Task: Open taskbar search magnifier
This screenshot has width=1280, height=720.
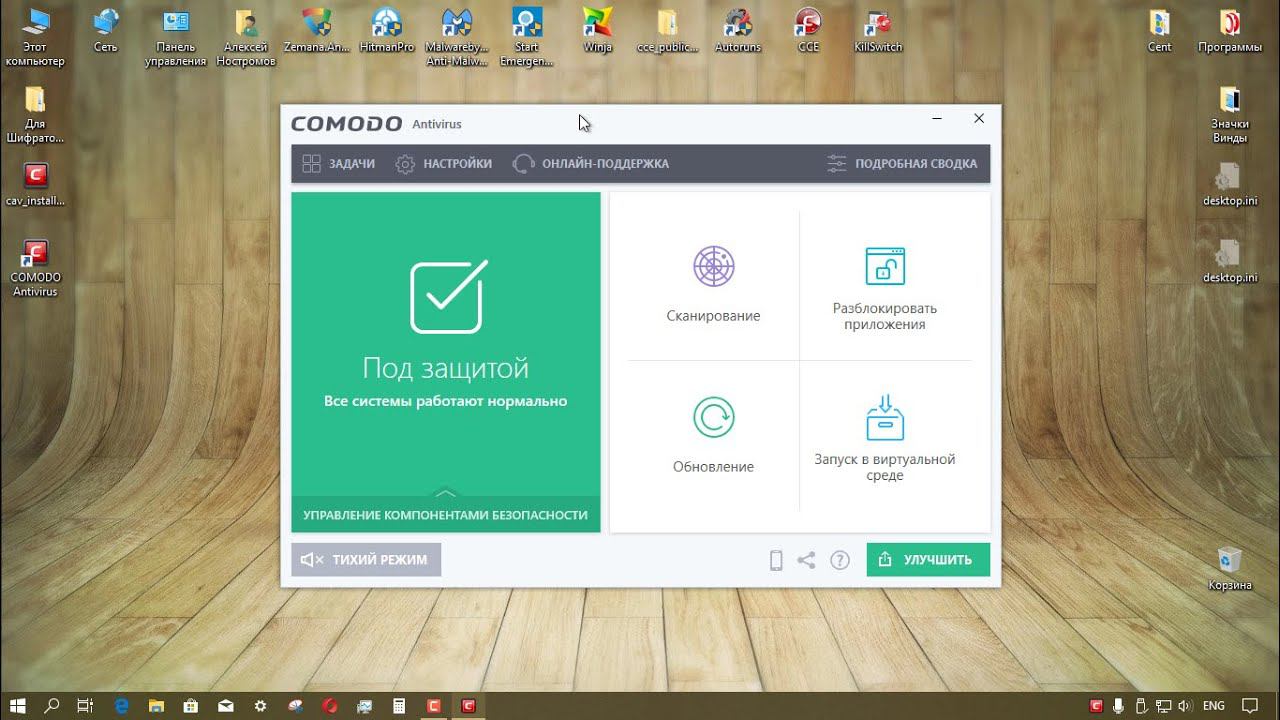Action: (52, 705)
